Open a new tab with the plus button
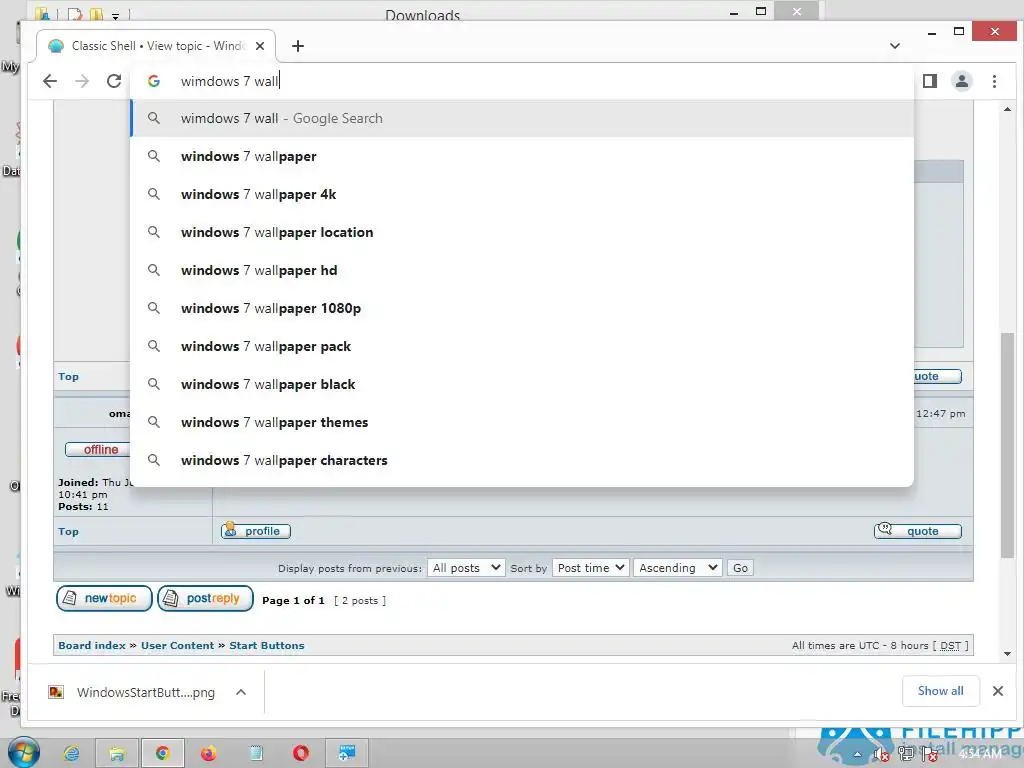Image resolution: width=1024 pixels, height=768 pixels. (x=298, y=46)
